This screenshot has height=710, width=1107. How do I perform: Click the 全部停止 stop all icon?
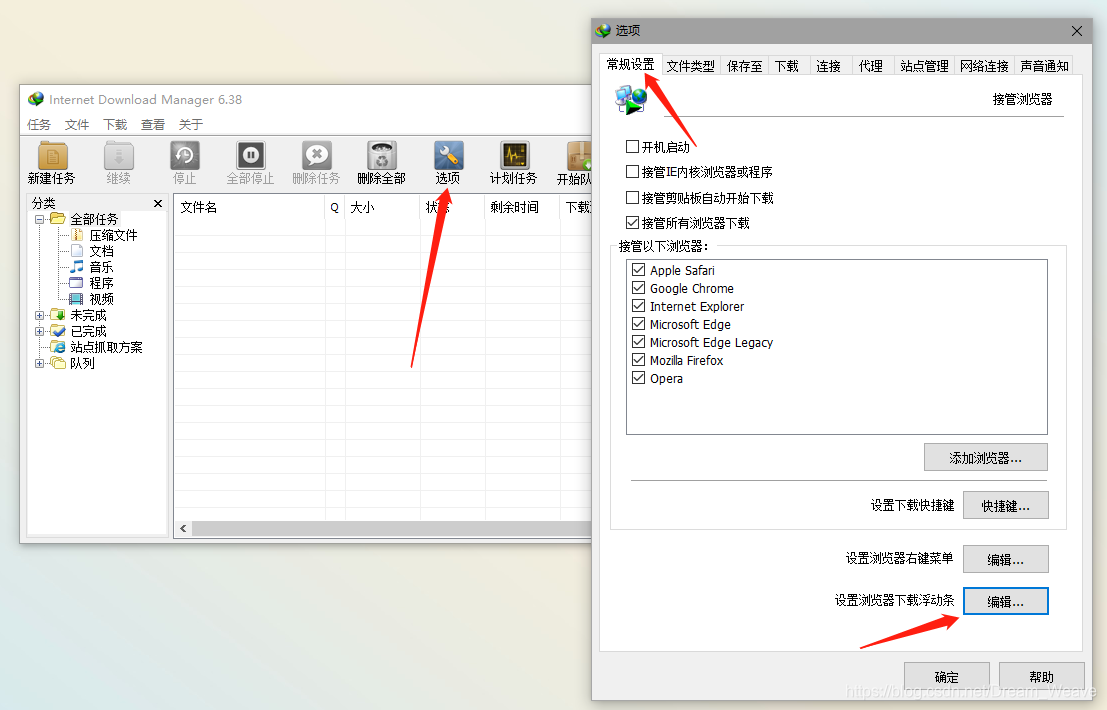click(250, 163)
